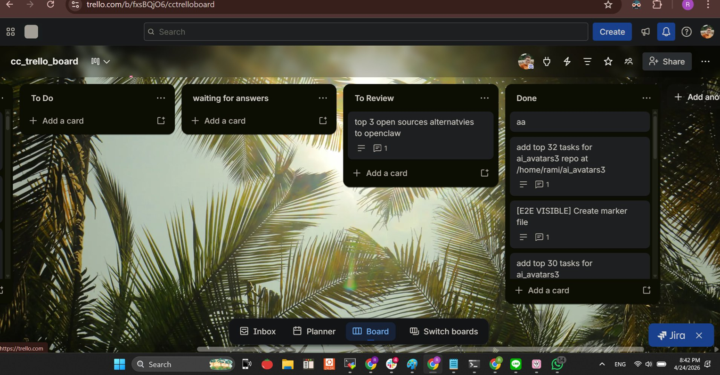Click the trello.com address bar
720x375 pixels.
coord(340,5)
